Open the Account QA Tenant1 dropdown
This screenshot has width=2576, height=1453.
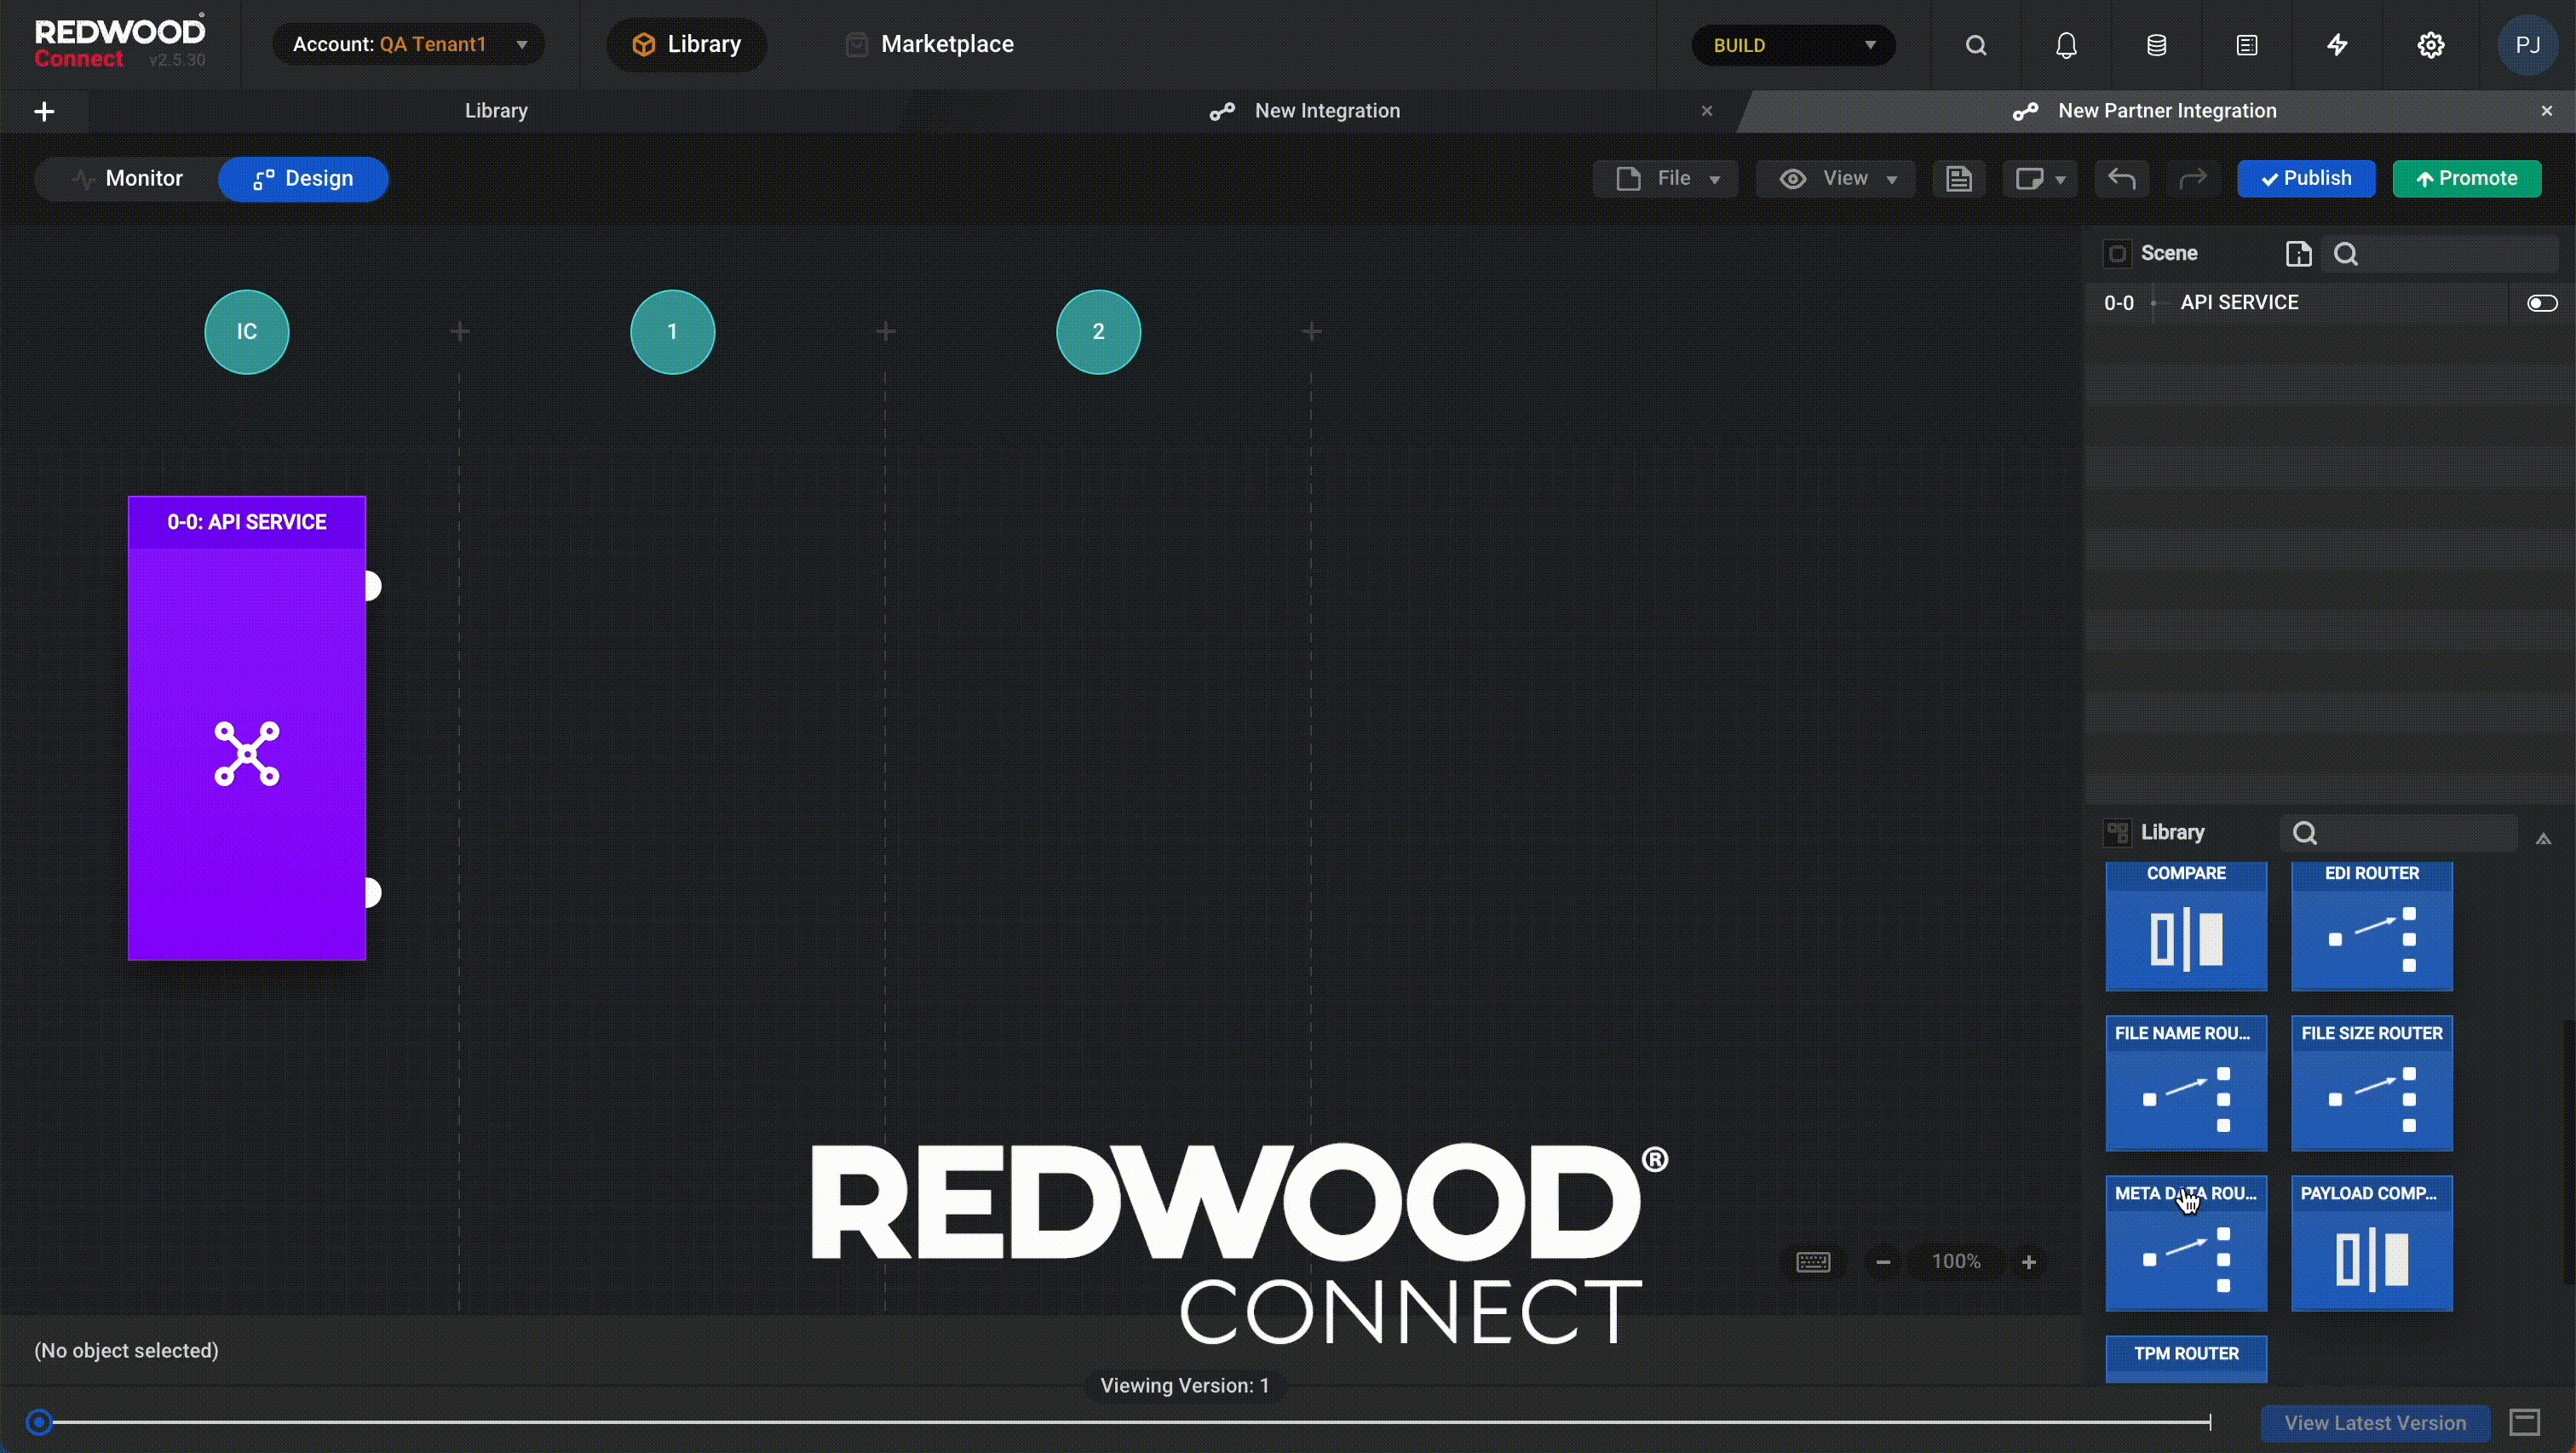[x=409, y=45]
